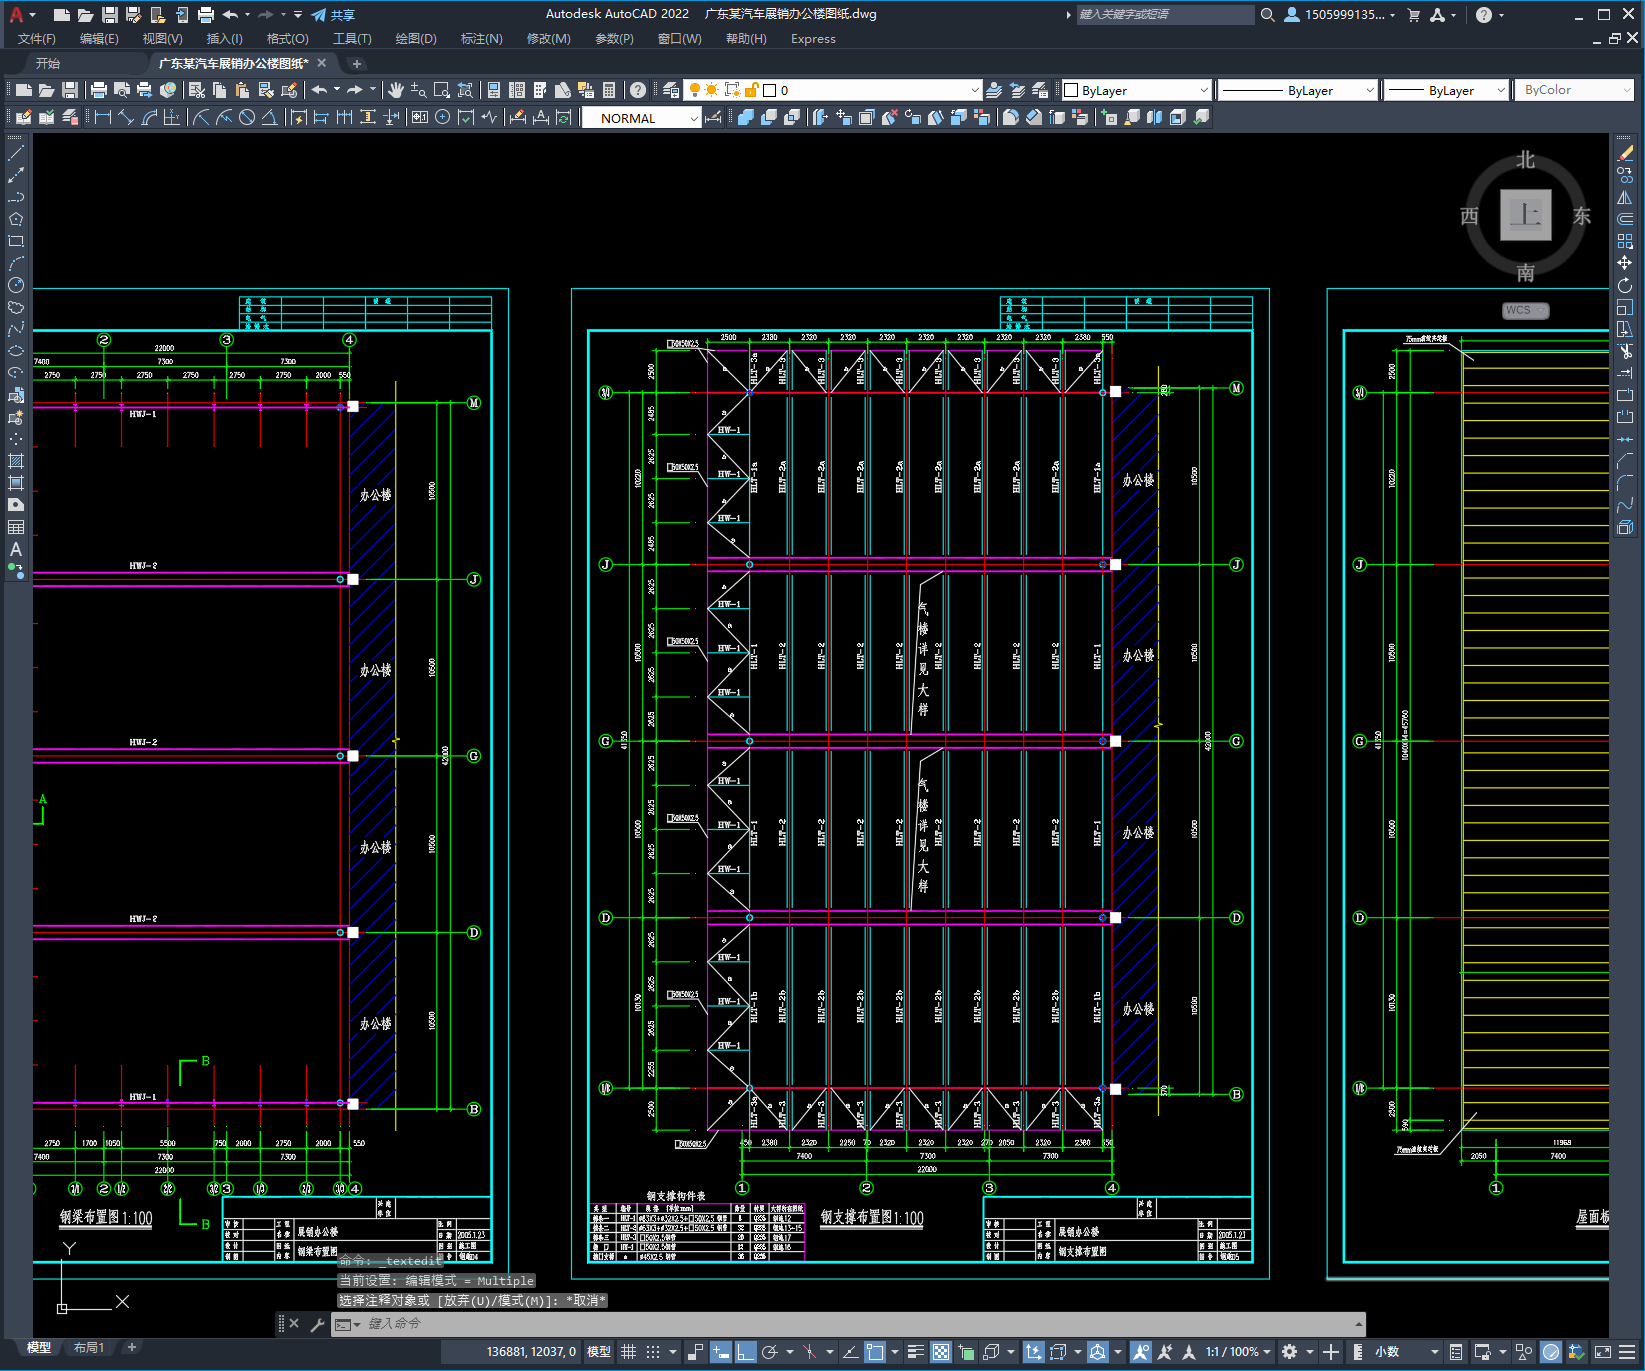Screen dimensions: 1645x1371
Task: Toggle dynamic input in status bar
Action: [721, 1352]
